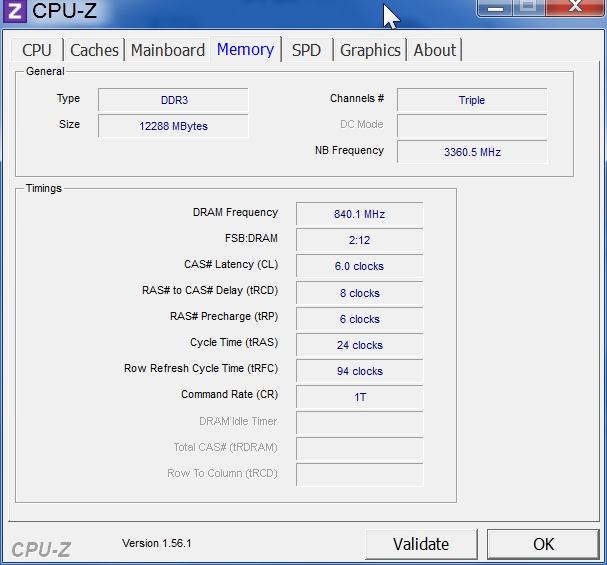Click the tRCD value 8 clocks
The image size is (607, 565).
(x=359, y=293)
